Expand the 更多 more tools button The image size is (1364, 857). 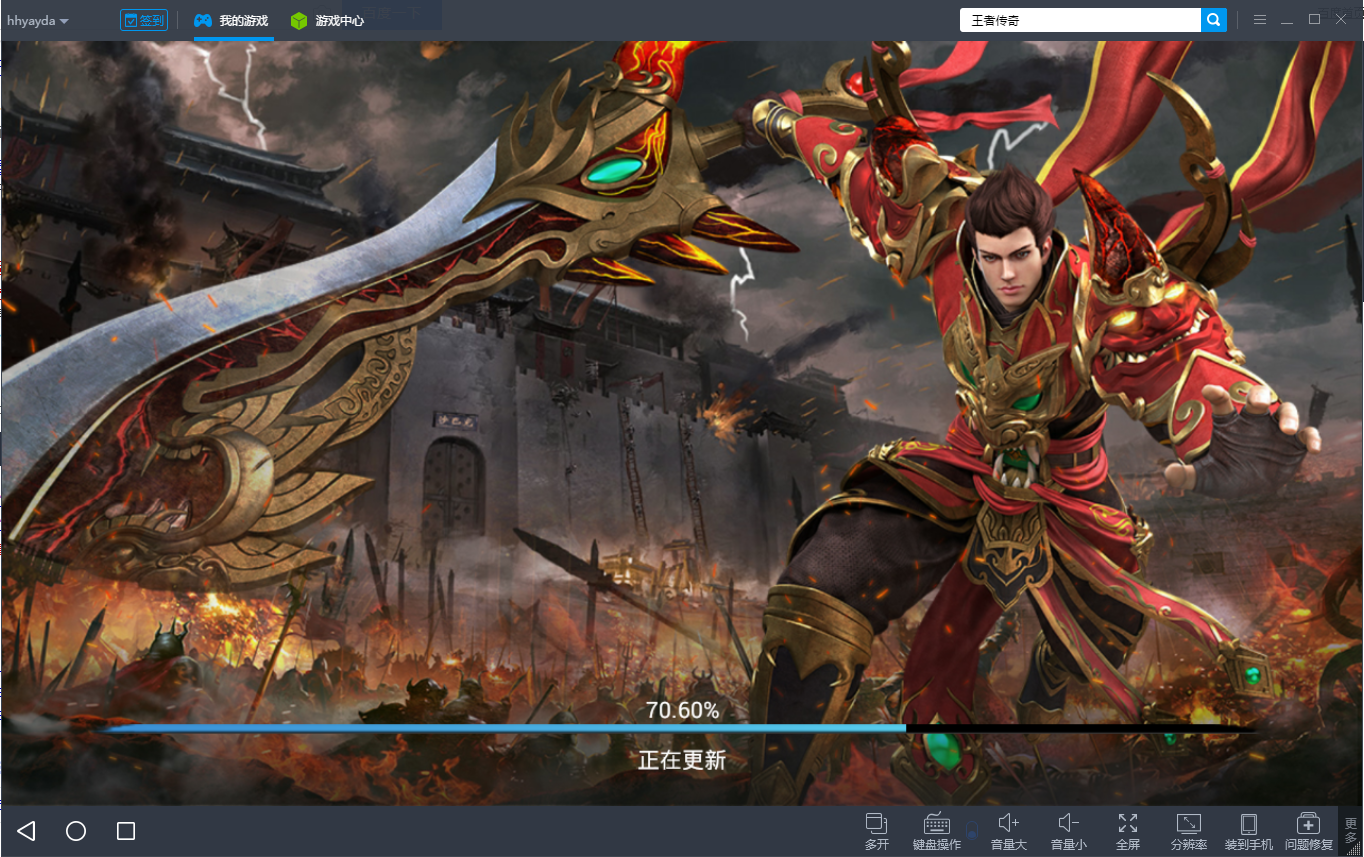(1351, 831)
